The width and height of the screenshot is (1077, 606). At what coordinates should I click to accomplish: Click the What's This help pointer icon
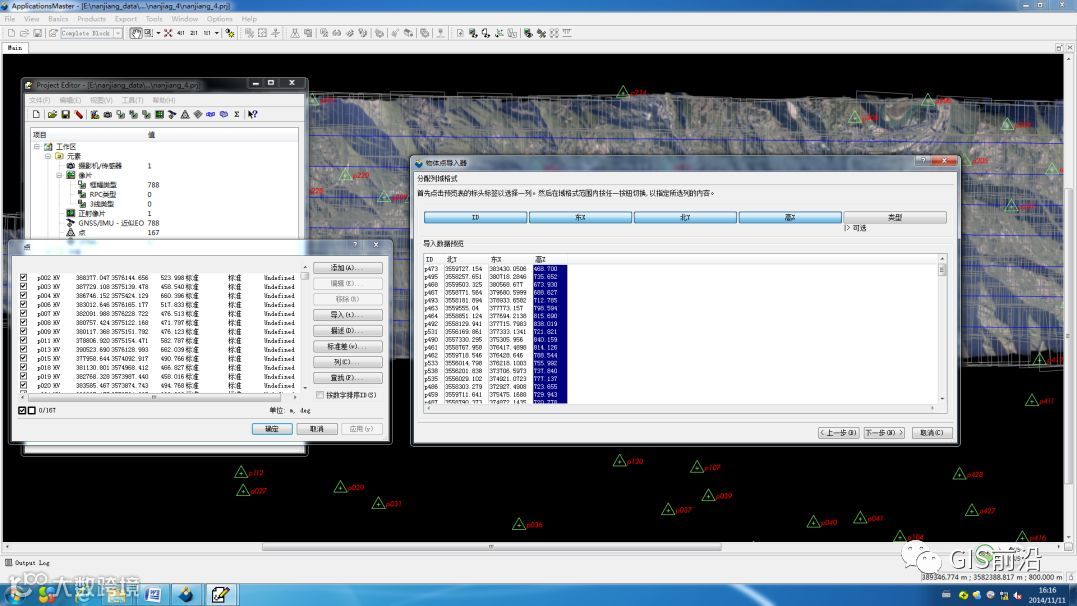click(x=253, y=115)
